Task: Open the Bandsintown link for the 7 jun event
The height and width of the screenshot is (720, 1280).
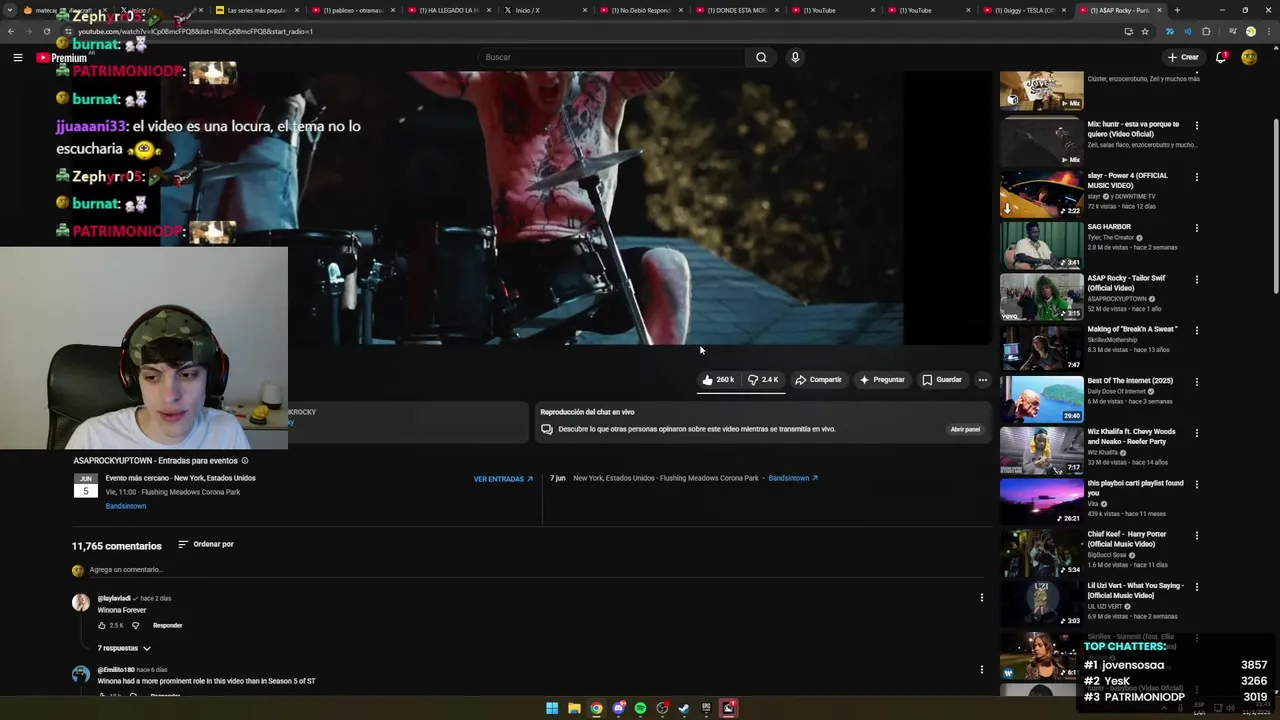Action: tap(793, 478)
